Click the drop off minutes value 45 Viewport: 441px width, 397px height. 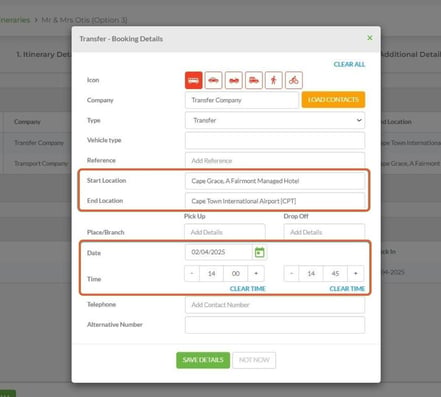click(335, 274)
